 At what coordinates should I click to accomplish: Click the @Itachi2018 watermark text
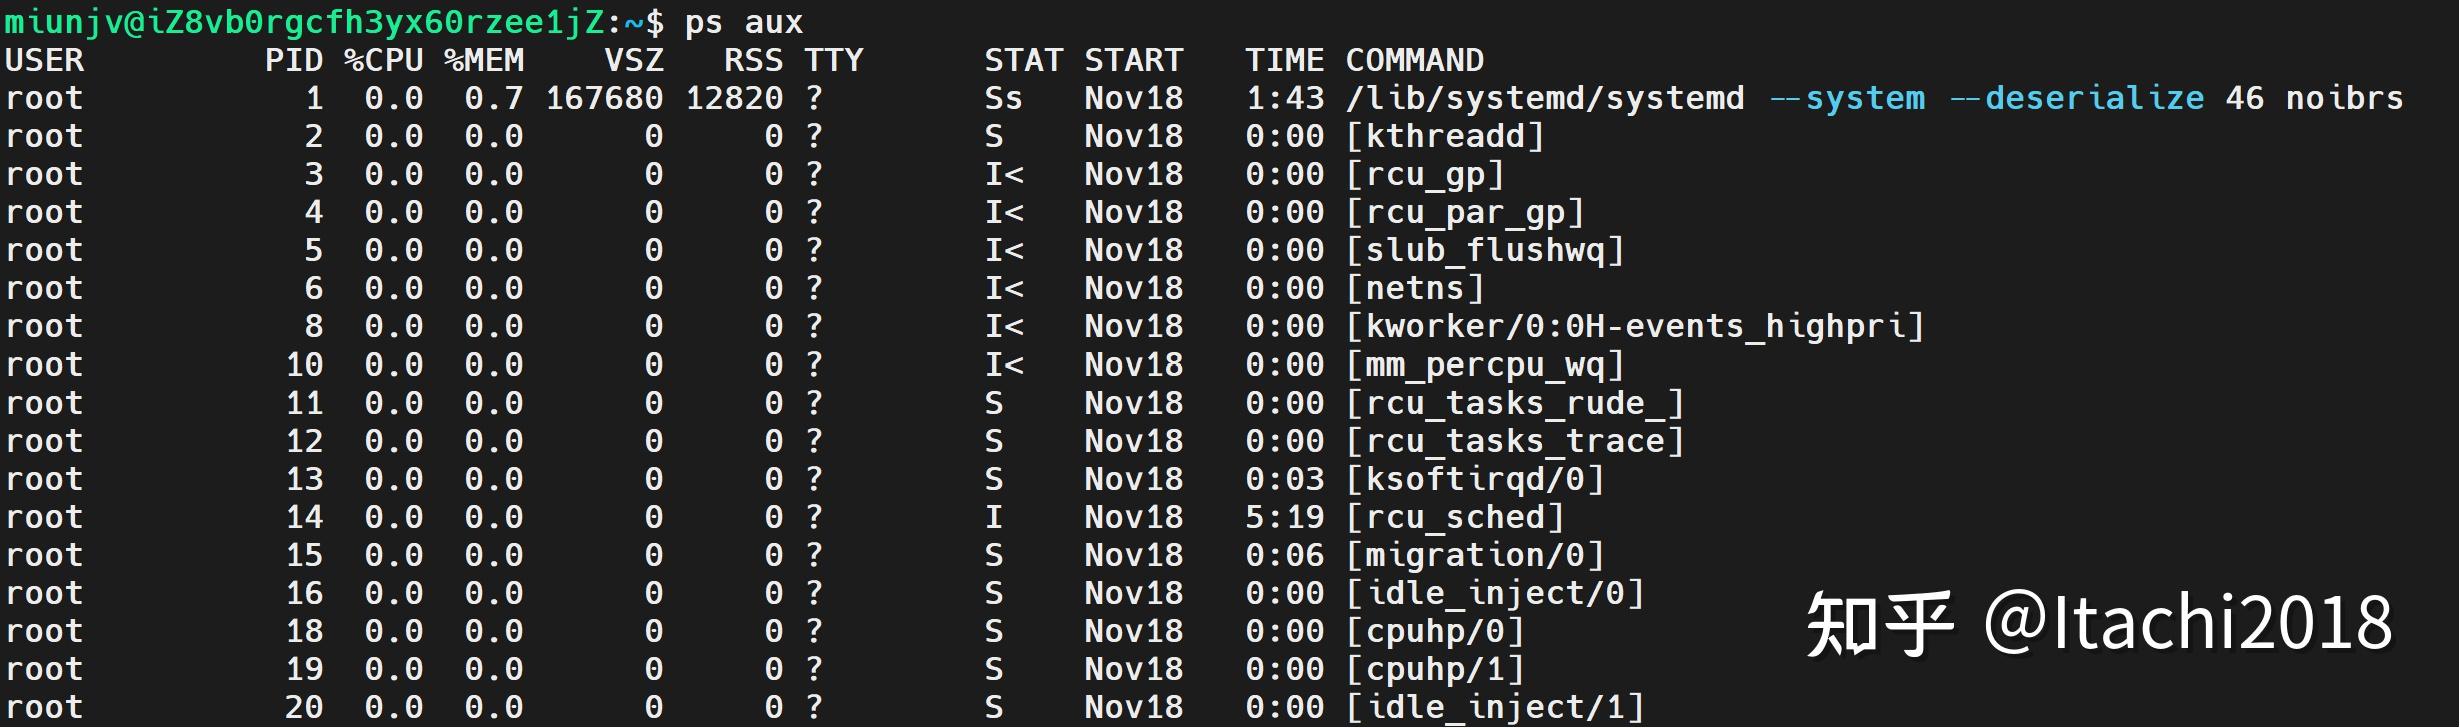coord(2188,624)
